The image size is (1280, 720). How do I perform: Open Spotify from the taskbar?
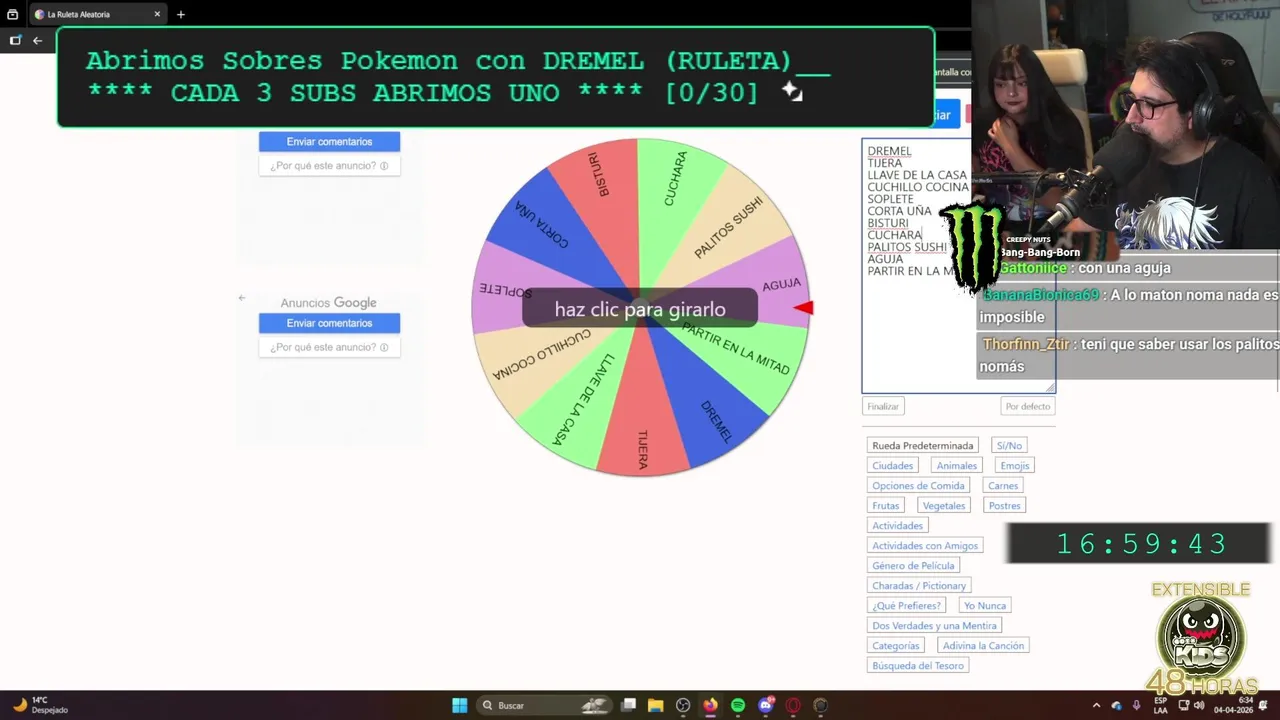[x=738, y=705]
